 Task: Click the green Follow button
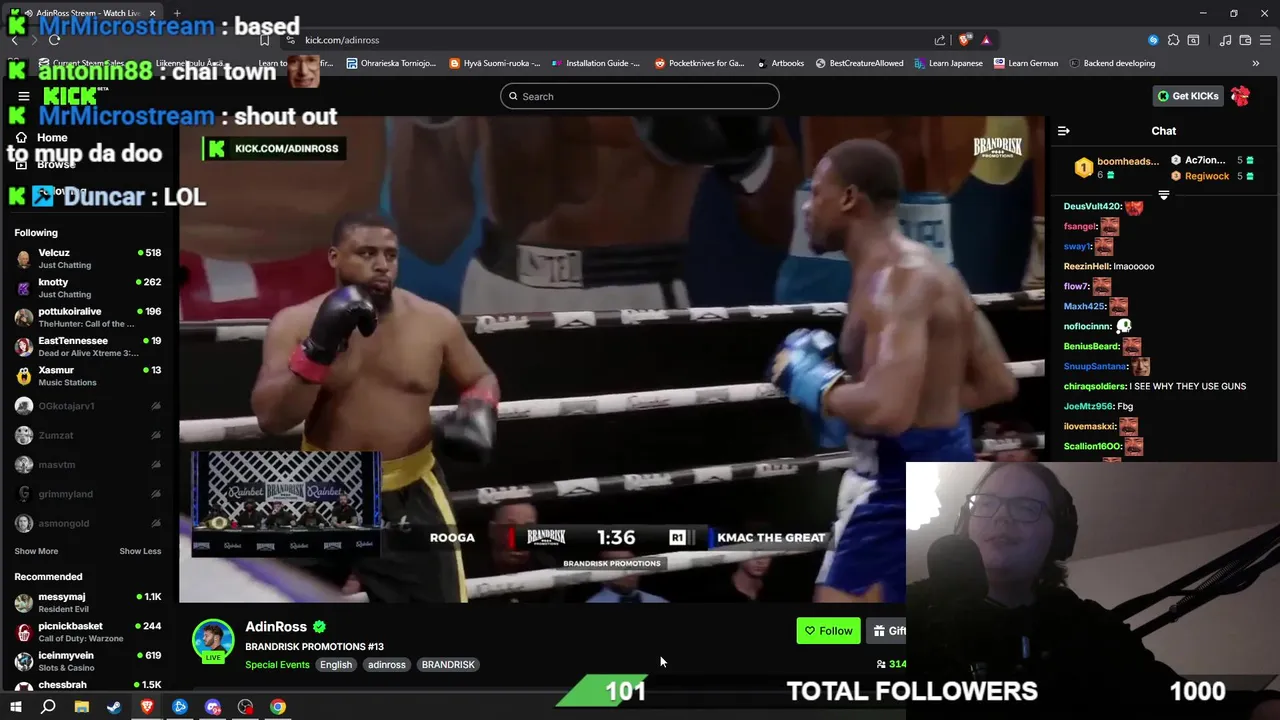point(828,631)
